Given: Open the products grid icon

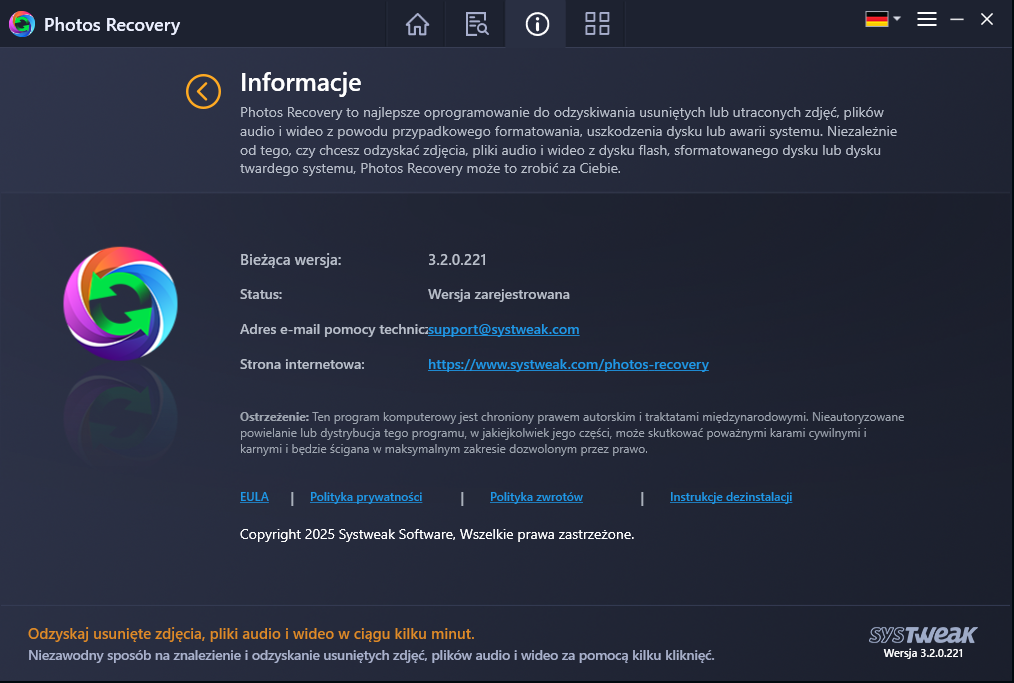Looking at the screenshot, I should (x=597, y=24).
